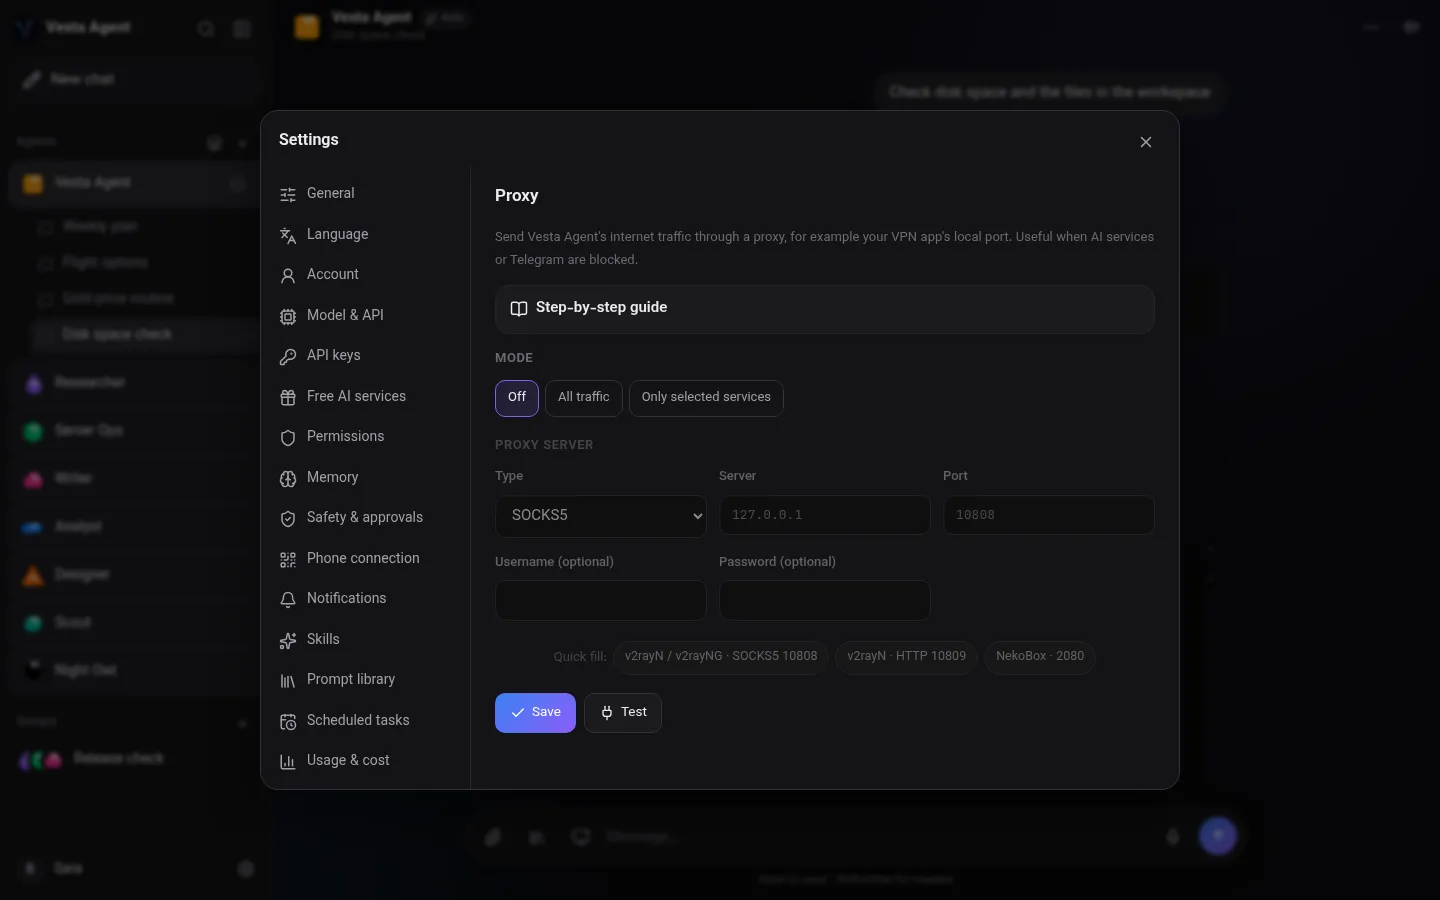Set proxy mode to All traffic
1440x900 pixels.
click(x=584, y=398)
